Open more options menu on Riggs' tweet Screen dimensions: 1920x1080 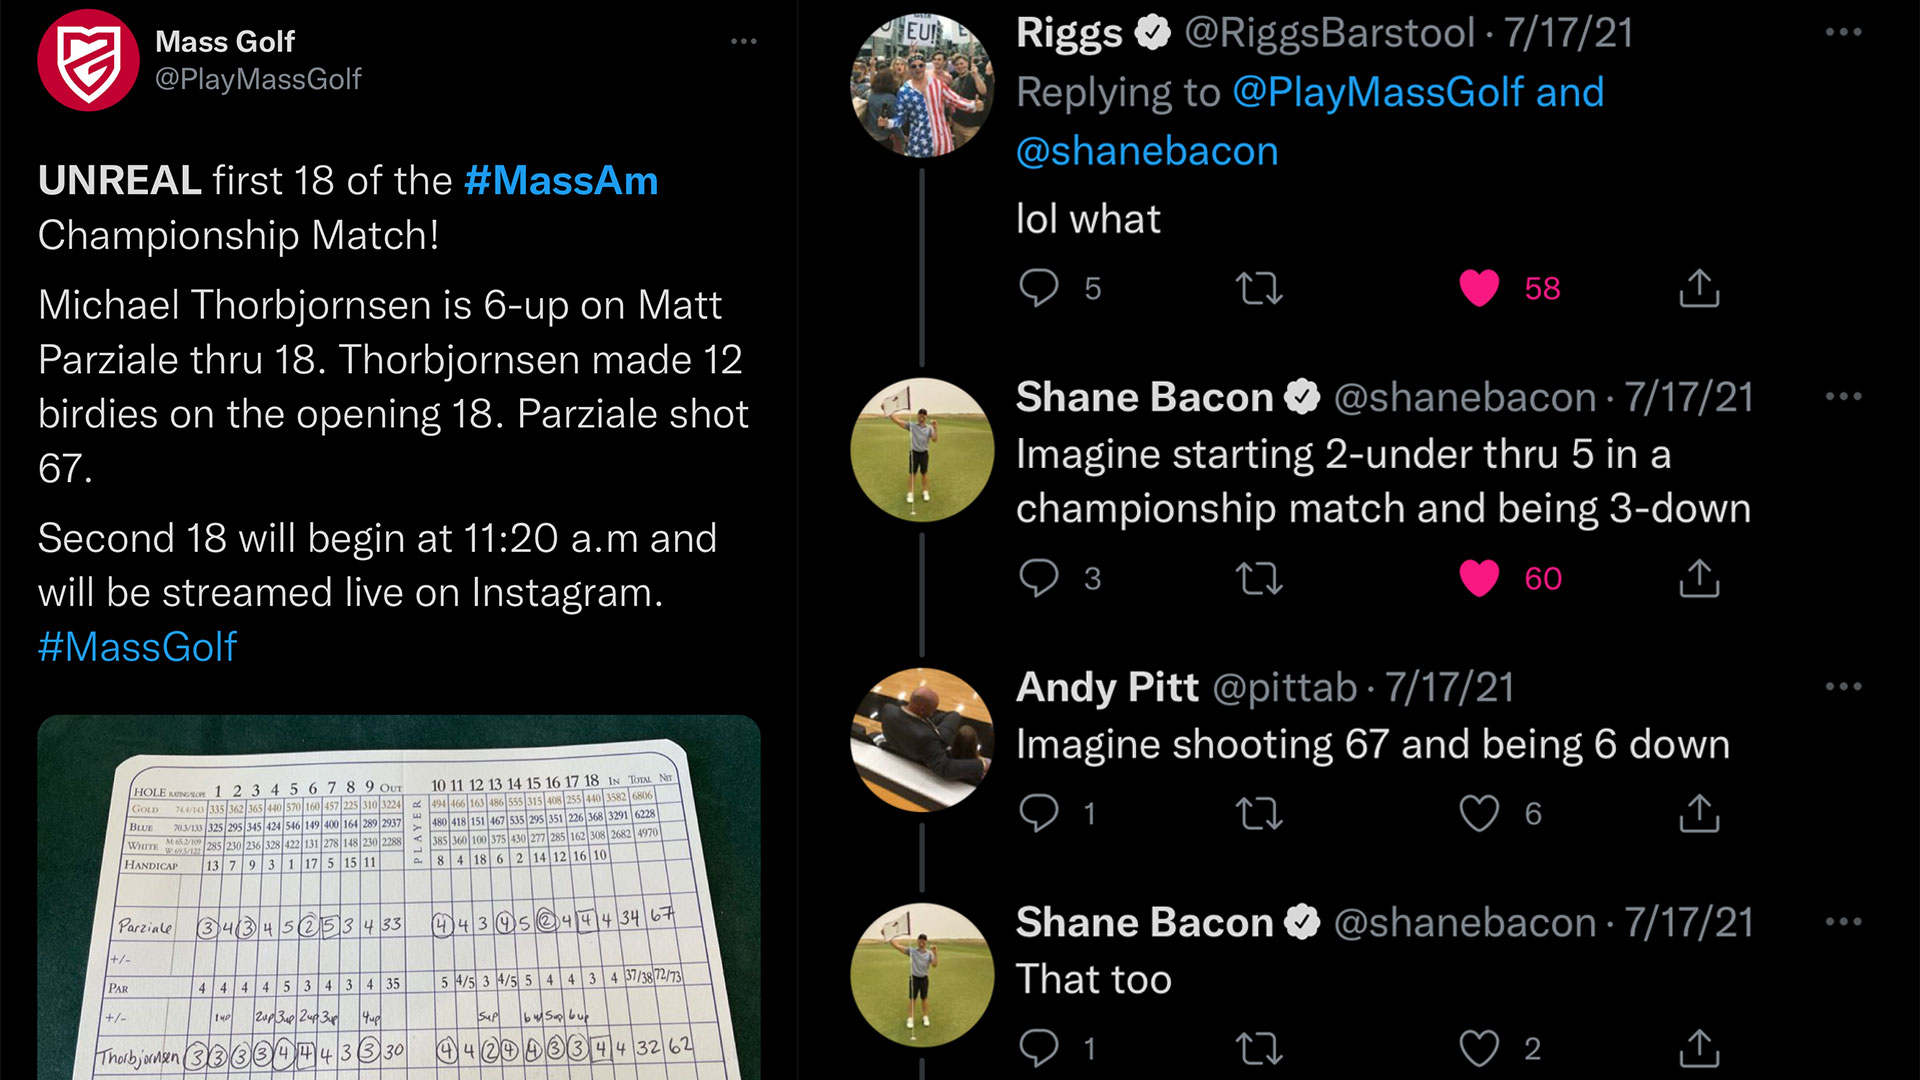tap(1843, 32)
